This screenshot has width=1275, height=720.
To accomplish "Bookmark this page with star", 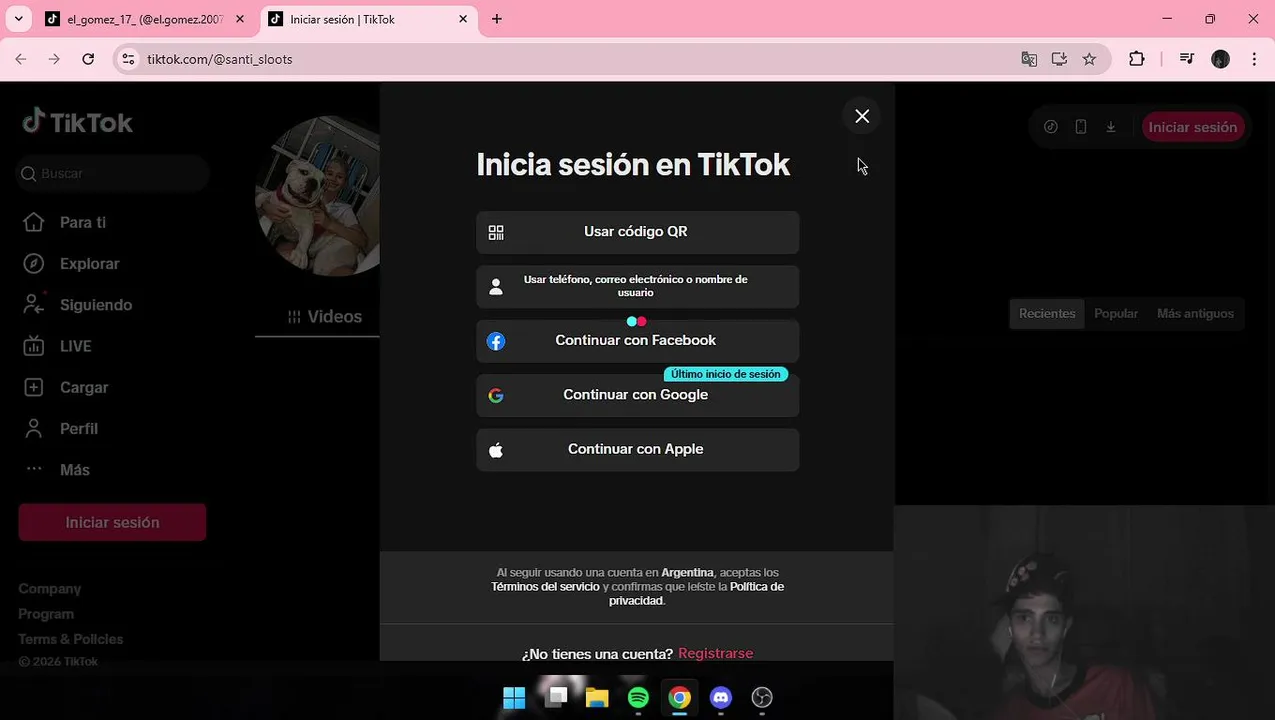I will [1089, 59].
